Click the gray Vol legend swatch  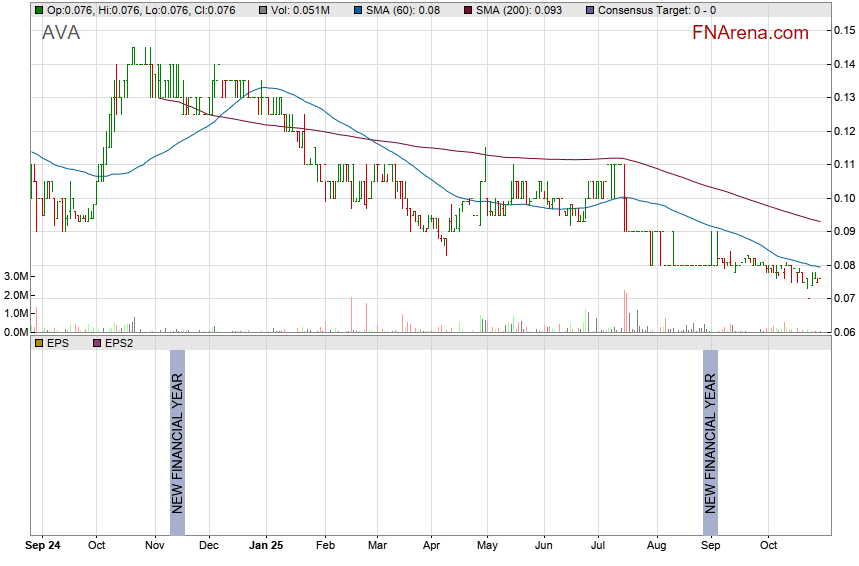coord(262,10)
